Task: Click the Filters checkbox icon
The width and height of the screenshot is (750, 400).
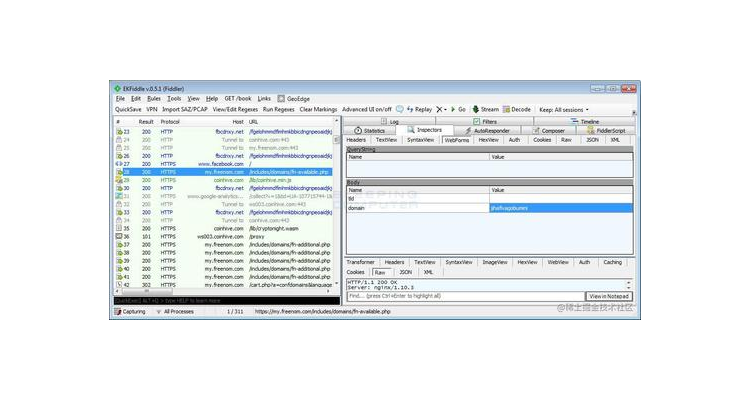Action: (476, 122)
